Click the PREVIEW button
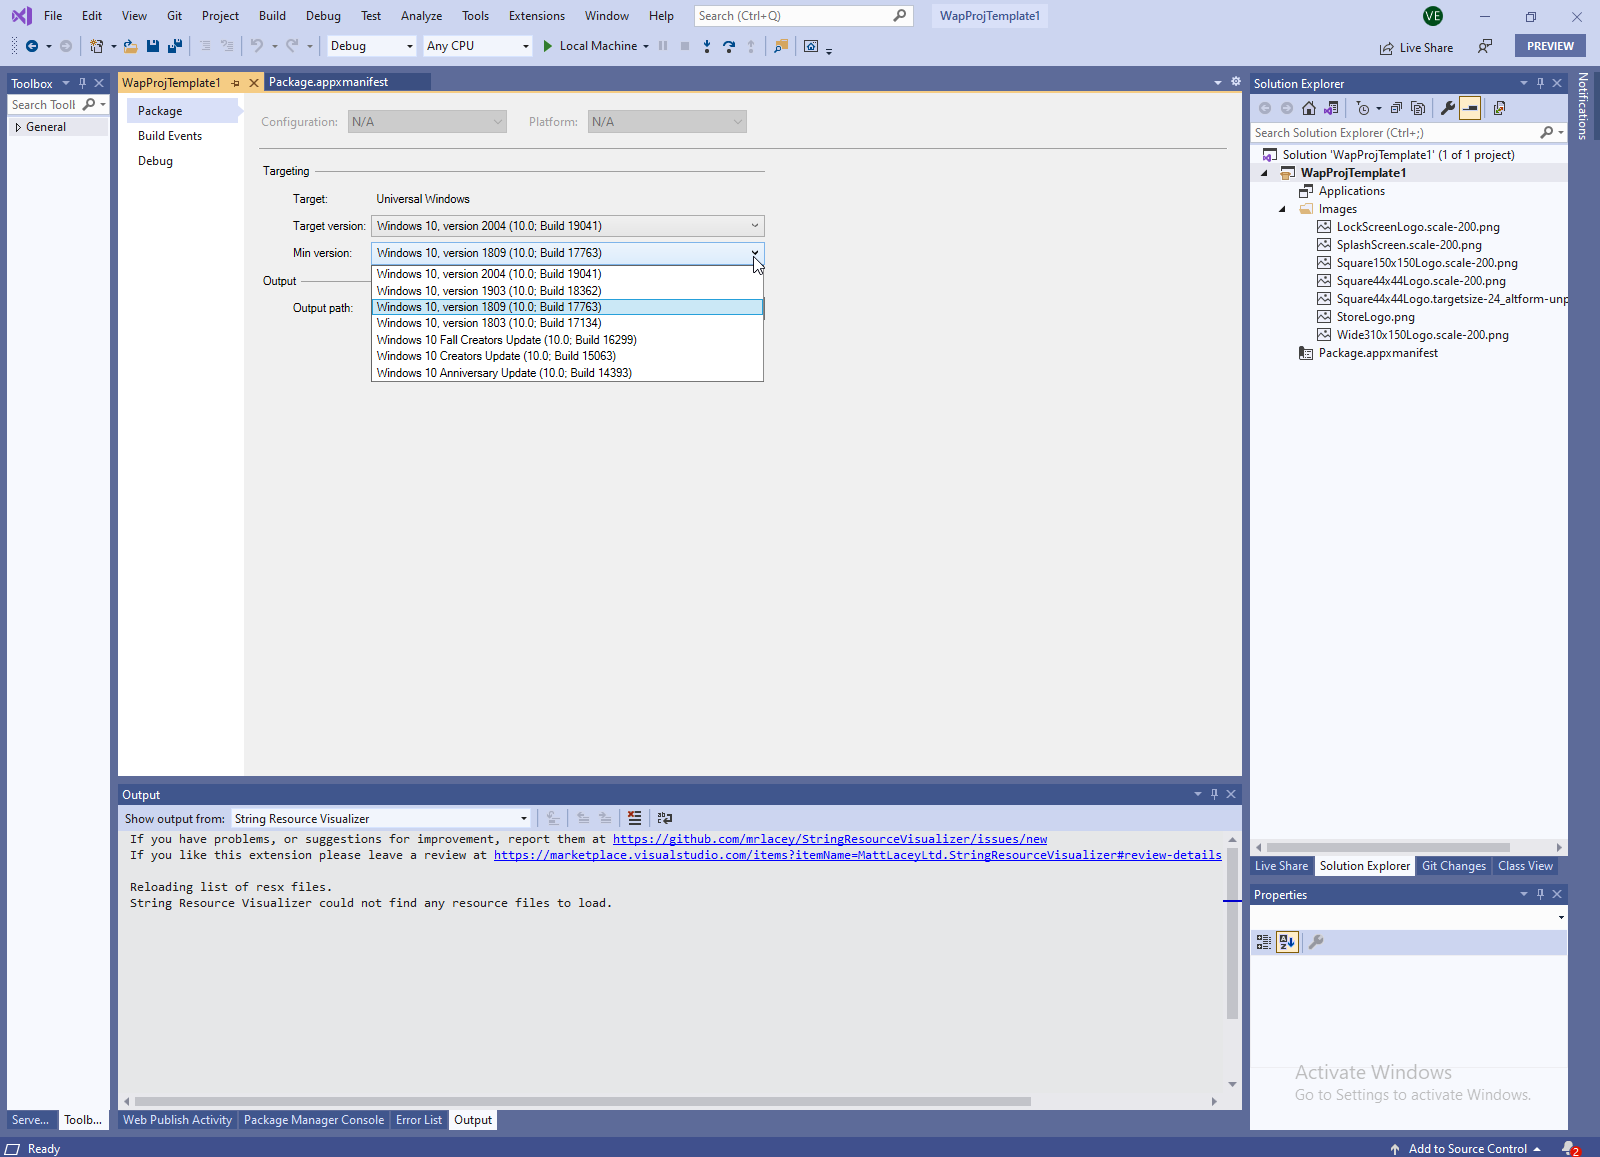 pos(1550,46)
